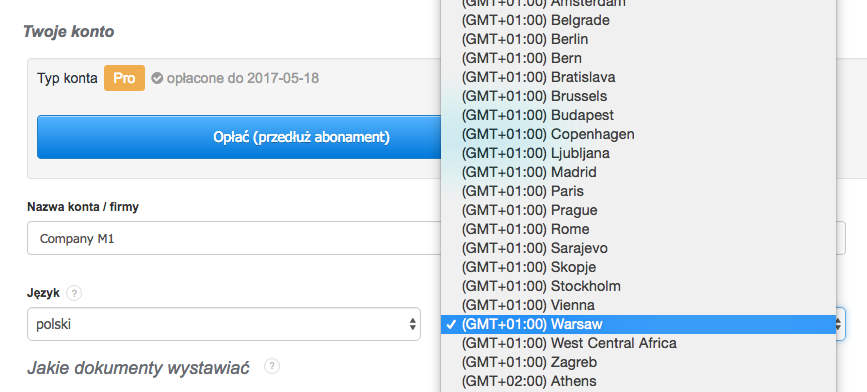Choose (GMT+01:00) Zagreb timezone
This screenshot has width=867, height=392.
pyautogui.click(x=639, y=362)
